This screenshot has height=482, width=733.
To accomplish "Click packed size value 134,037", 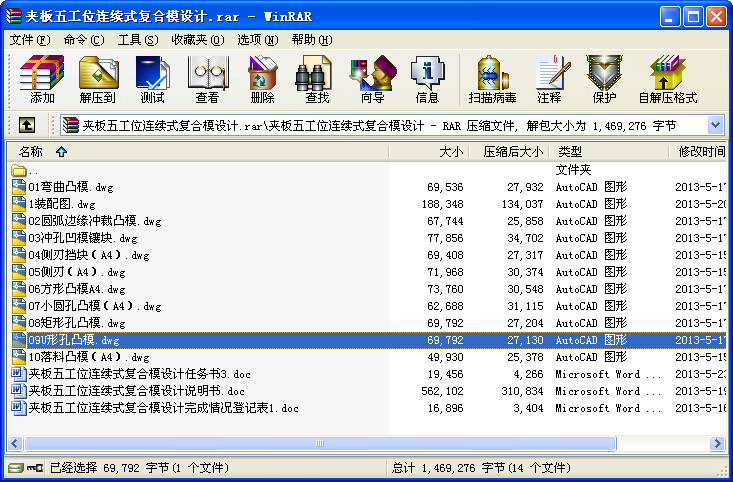I will point(522,204).
